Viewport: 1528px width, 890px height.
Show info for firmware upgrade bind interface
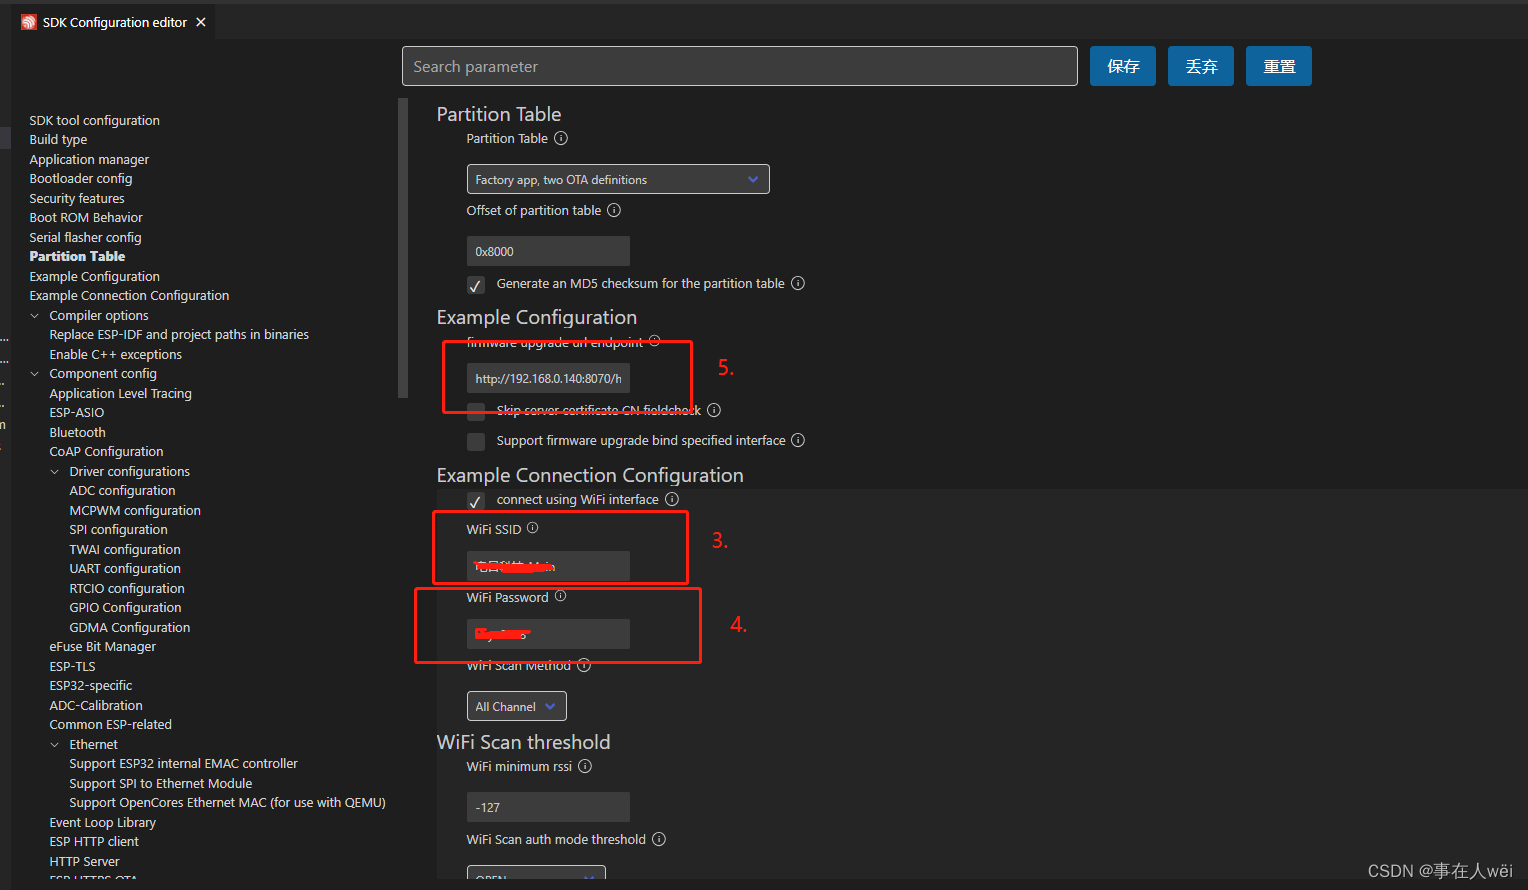(798, 440)
